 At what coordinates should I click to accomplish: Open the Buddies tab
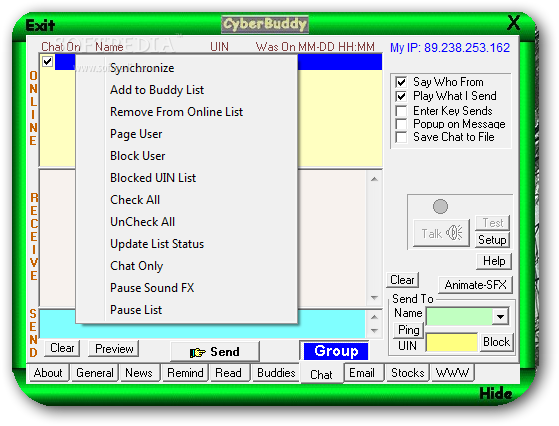[276, 373]
